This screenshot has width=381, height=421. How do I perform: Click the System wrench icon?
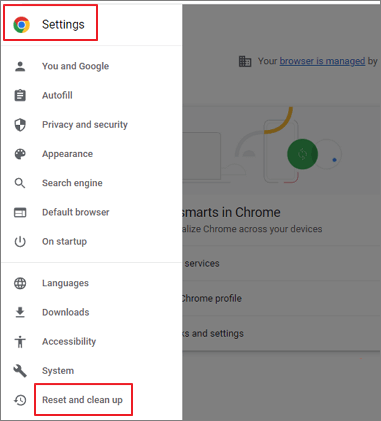pyautogui.click(x=20, y=371)
